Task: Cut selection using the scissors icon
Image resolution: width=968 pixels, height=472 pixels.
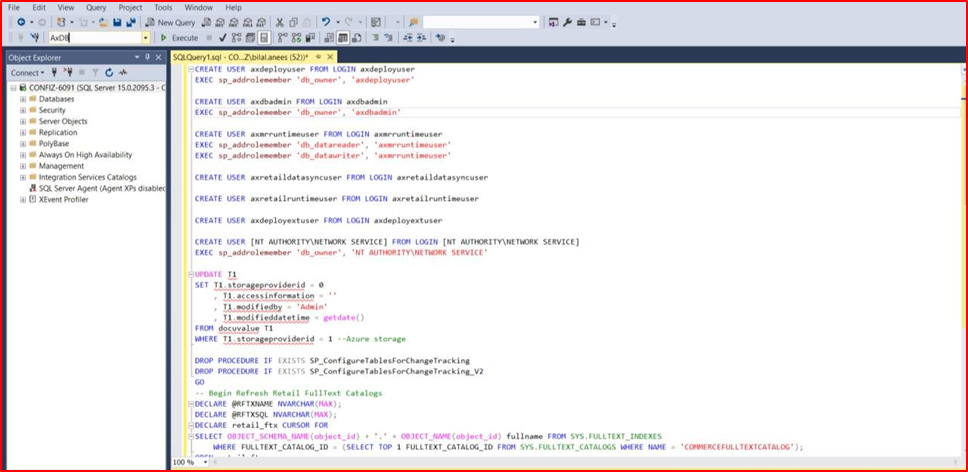Action: (x=280, y=22)
